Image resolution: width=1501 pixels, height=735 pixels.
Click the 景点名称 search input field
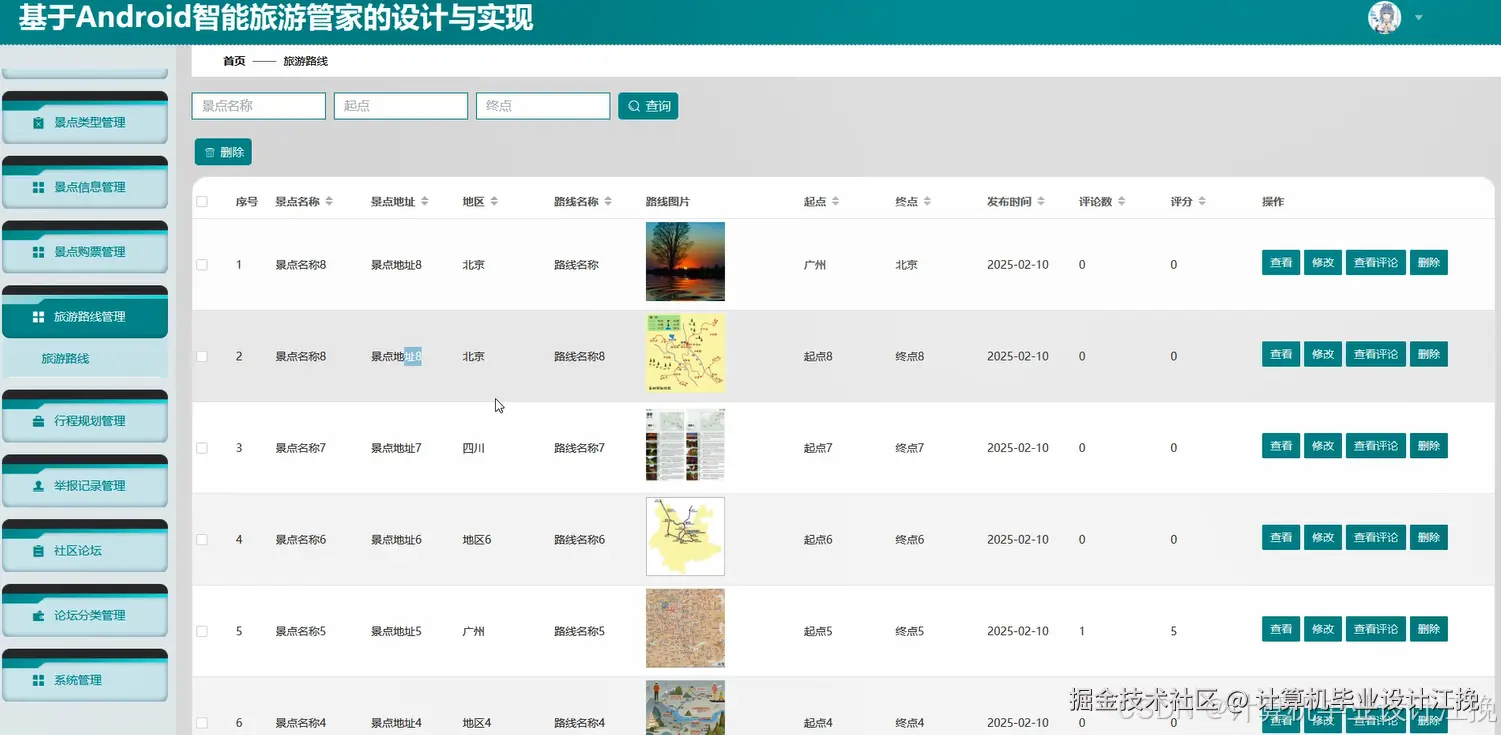(258, 105)
